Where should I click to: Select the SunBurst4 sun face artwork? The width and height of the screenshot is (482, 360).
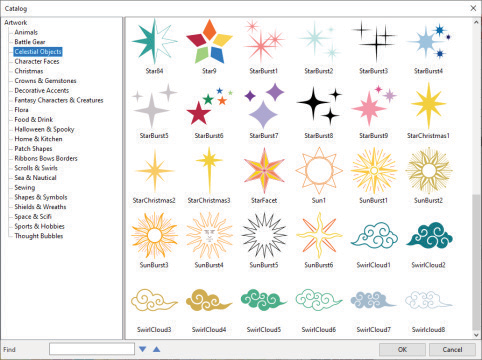click(x=209, y=235)
